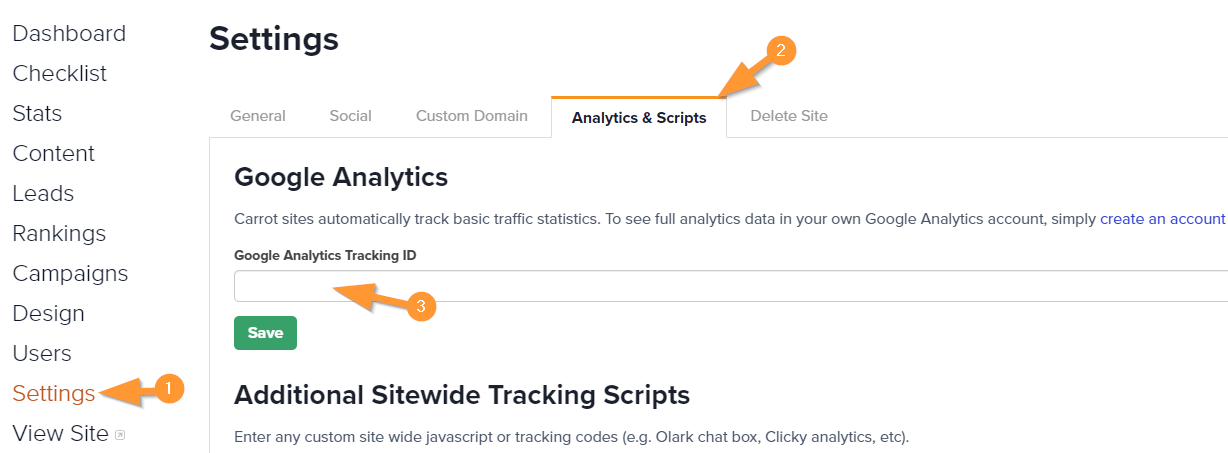Click the View Site link
The width and height of the screenshot is (1228, 453).
pos(60,434)
